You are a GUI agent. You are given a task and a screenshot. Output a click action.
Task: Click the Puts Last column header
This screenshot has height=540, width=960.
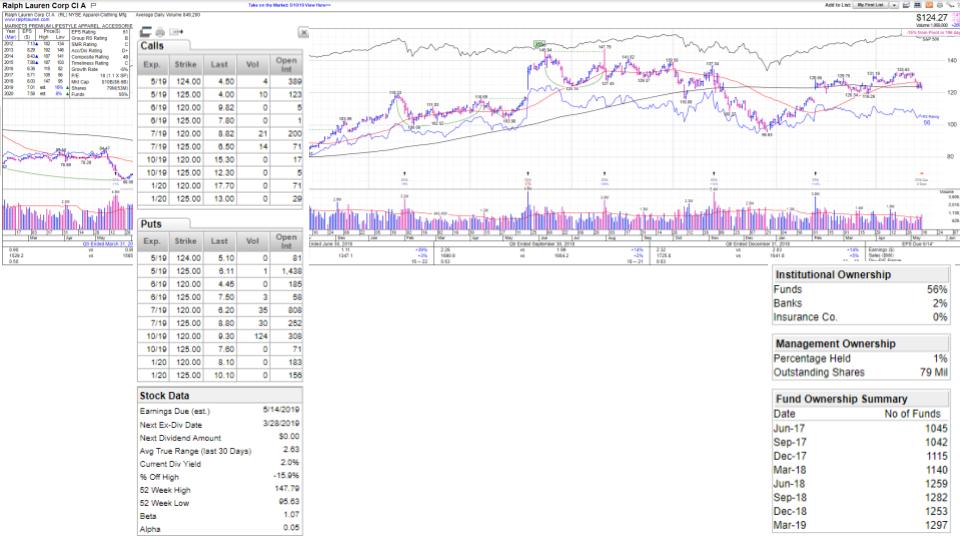[219, 241]
